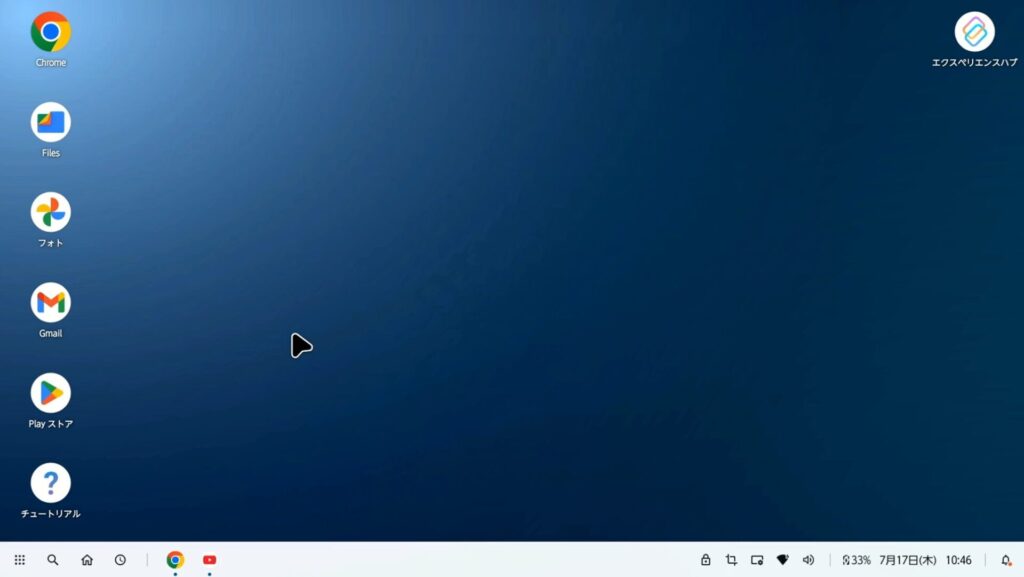Screen dimensions: 1024x577
Task: Check battery status showing 33%
Action: (856, 560)
